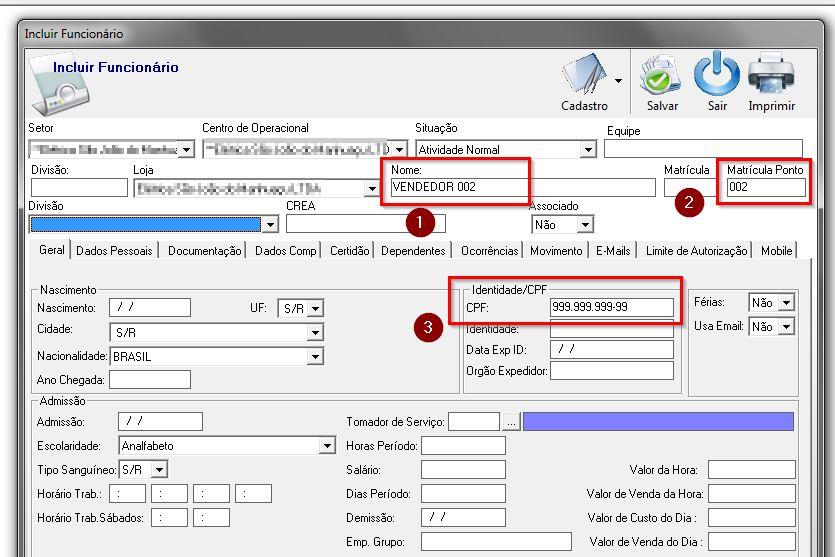Open the Usa Email Não dropdown

pyautogui.click(x=786, y=326)
